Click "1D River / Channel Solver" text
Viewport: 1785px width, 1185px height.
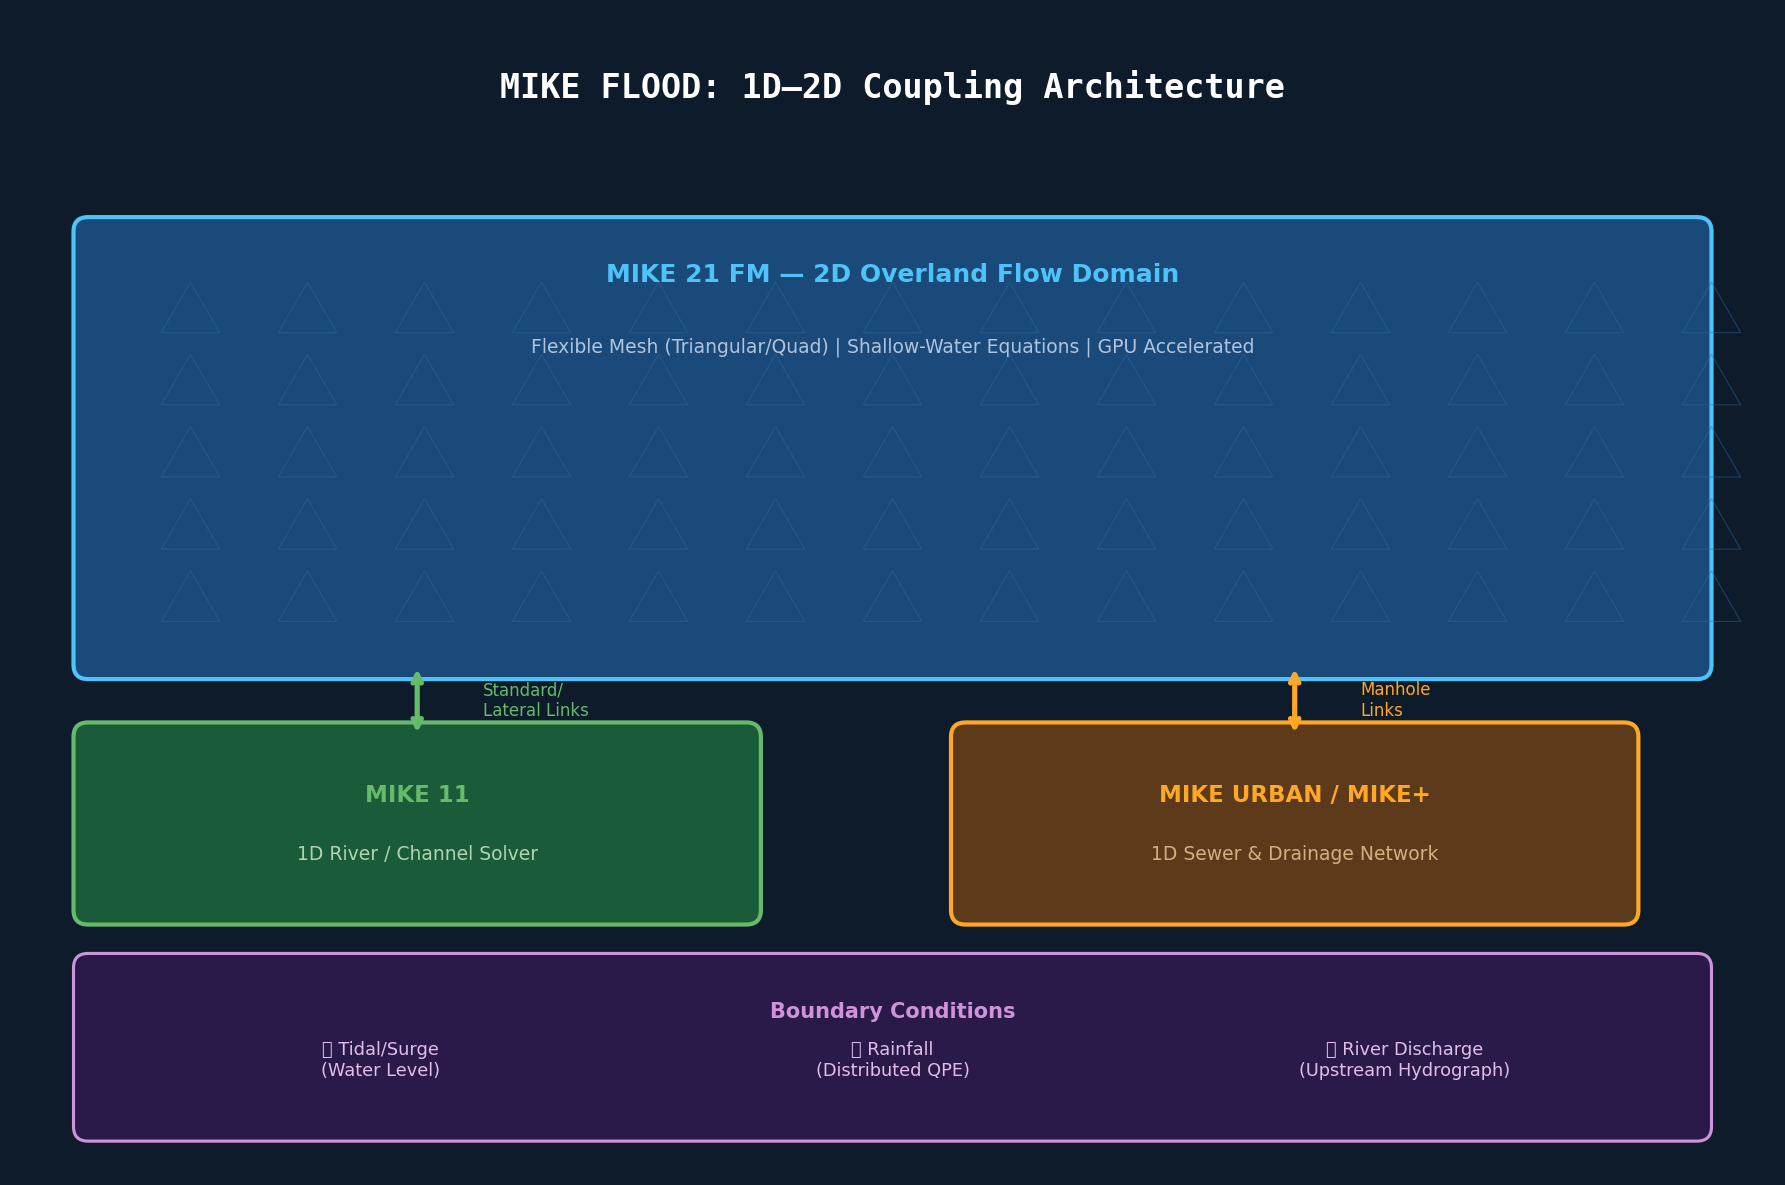417,854
